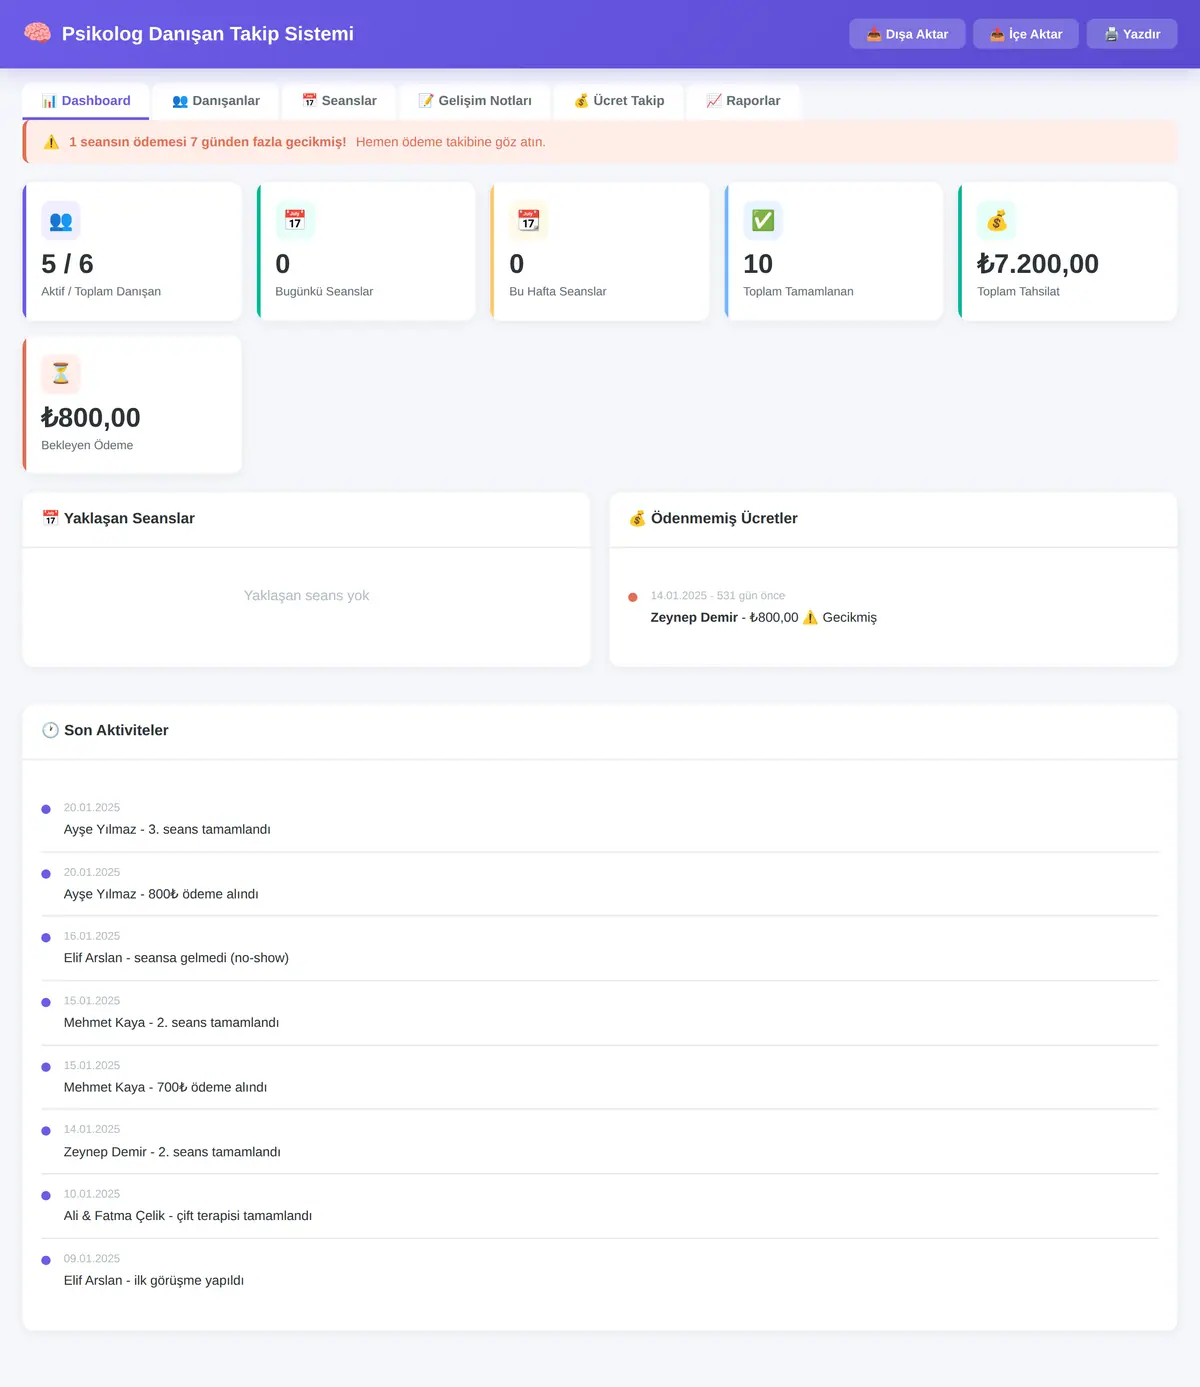The image size is (1200, 1387).
Task: Click clock icon beside Son Aktiviteler heading
Action: tap(50, 730)
